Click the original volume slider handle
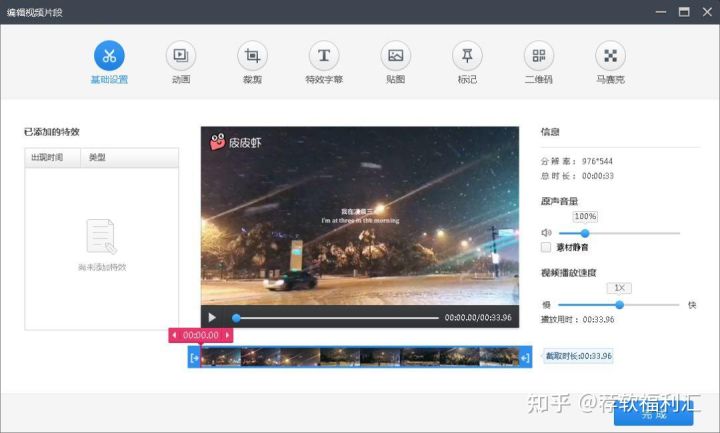This screenshot has width=720, height=433. pos(585,233)
